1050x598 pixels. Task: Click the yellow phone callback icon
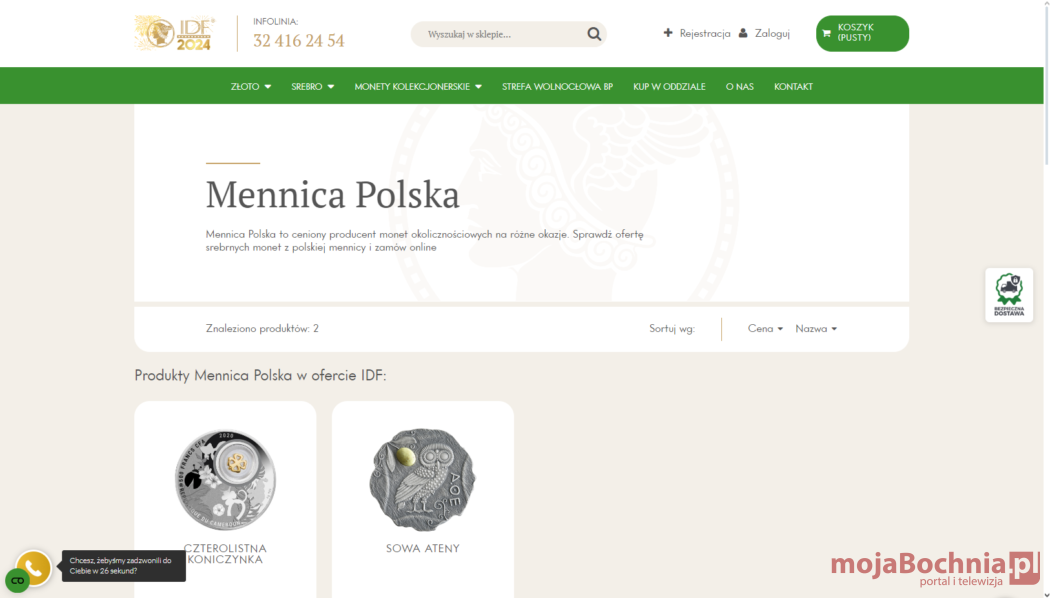click(33, 568)
